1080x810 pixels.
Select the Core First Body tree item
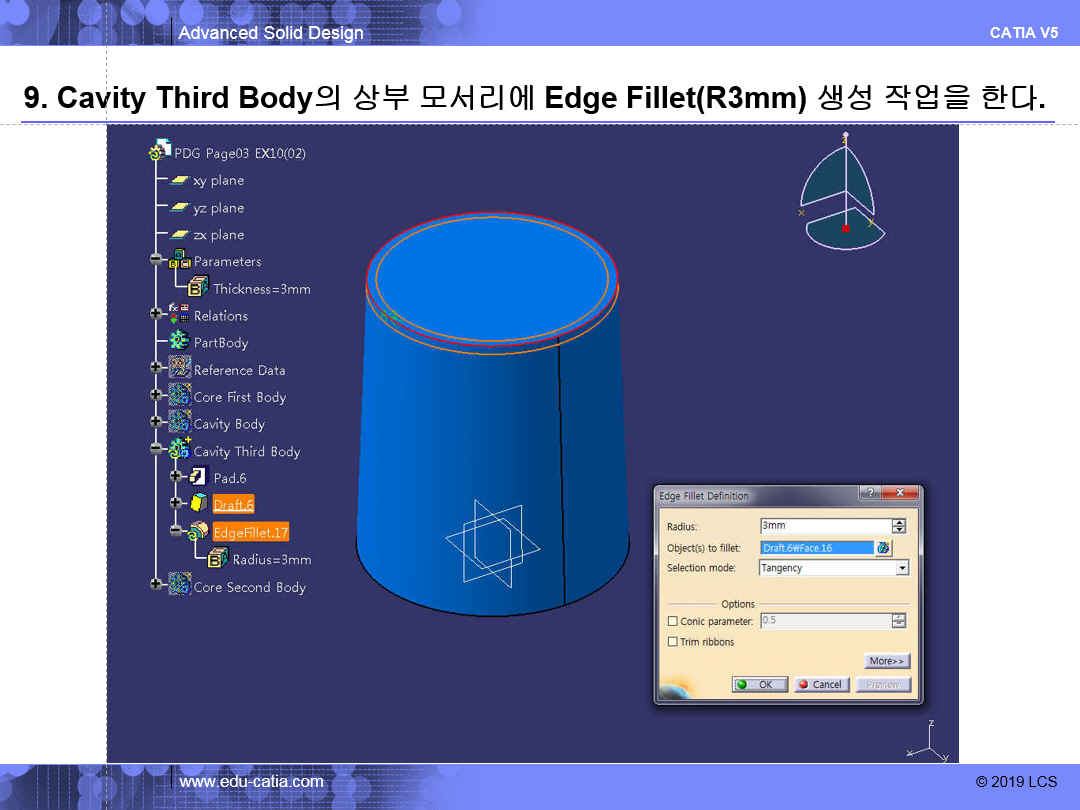pyautogui.click(x=239, y=397)
